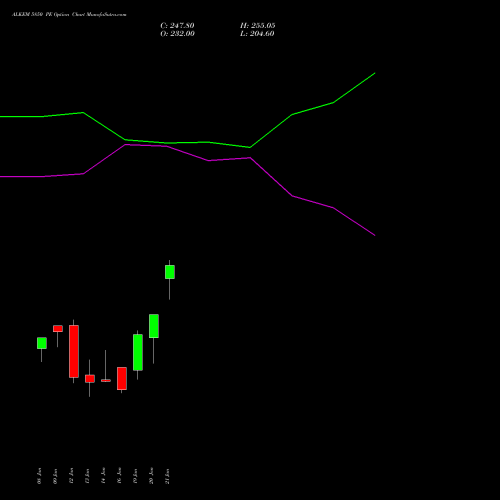Click the thin red doji candle above 14

click(106, 380)
